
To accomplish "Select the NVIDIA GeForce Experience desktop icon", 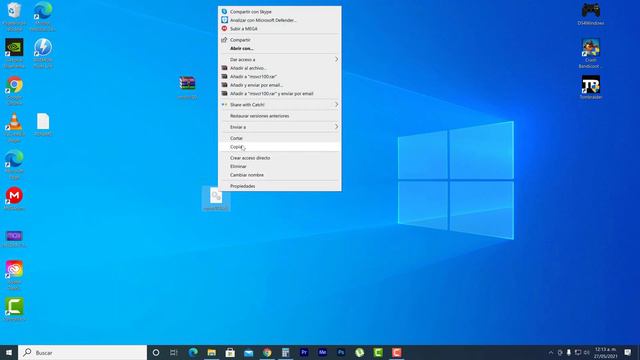I will 14,53.
